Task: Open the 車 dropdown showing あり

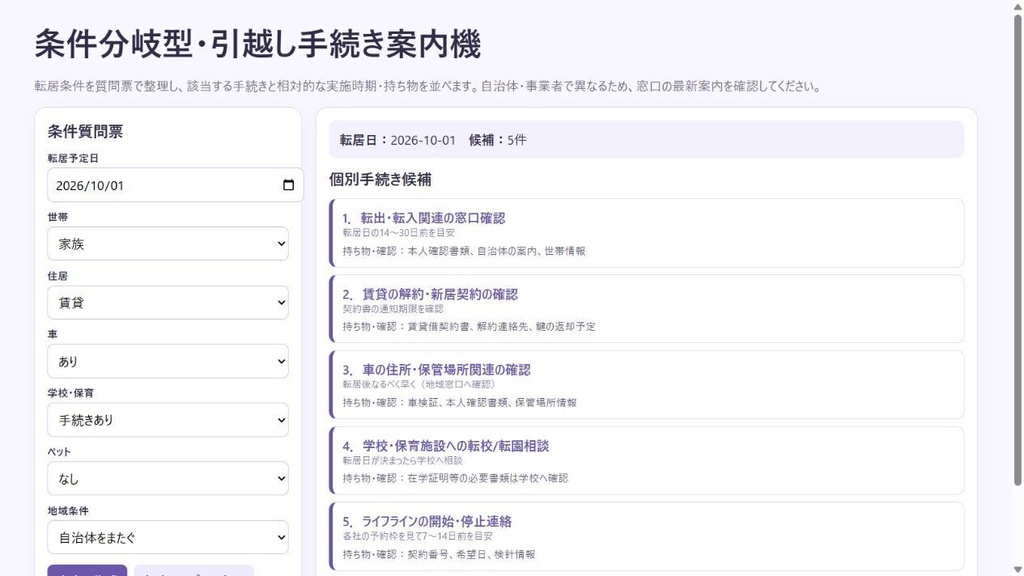Action: coord(168,361)
